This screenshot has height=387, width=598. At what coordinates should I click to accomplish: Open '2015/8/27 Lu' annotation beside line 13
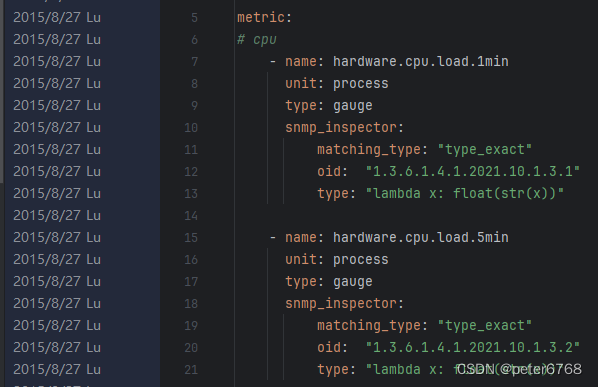[x=57, y=194]
